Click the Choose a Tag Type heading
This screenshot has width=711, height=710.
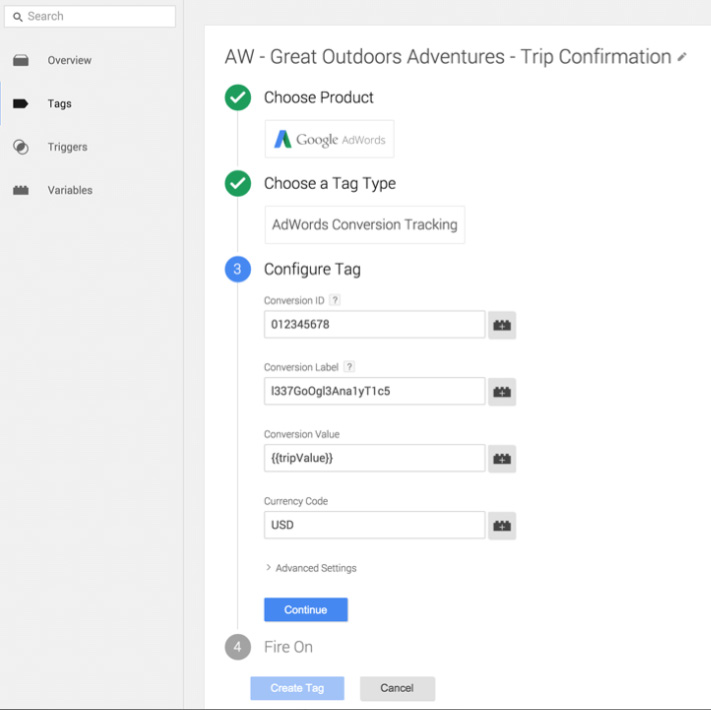point(330,184)
